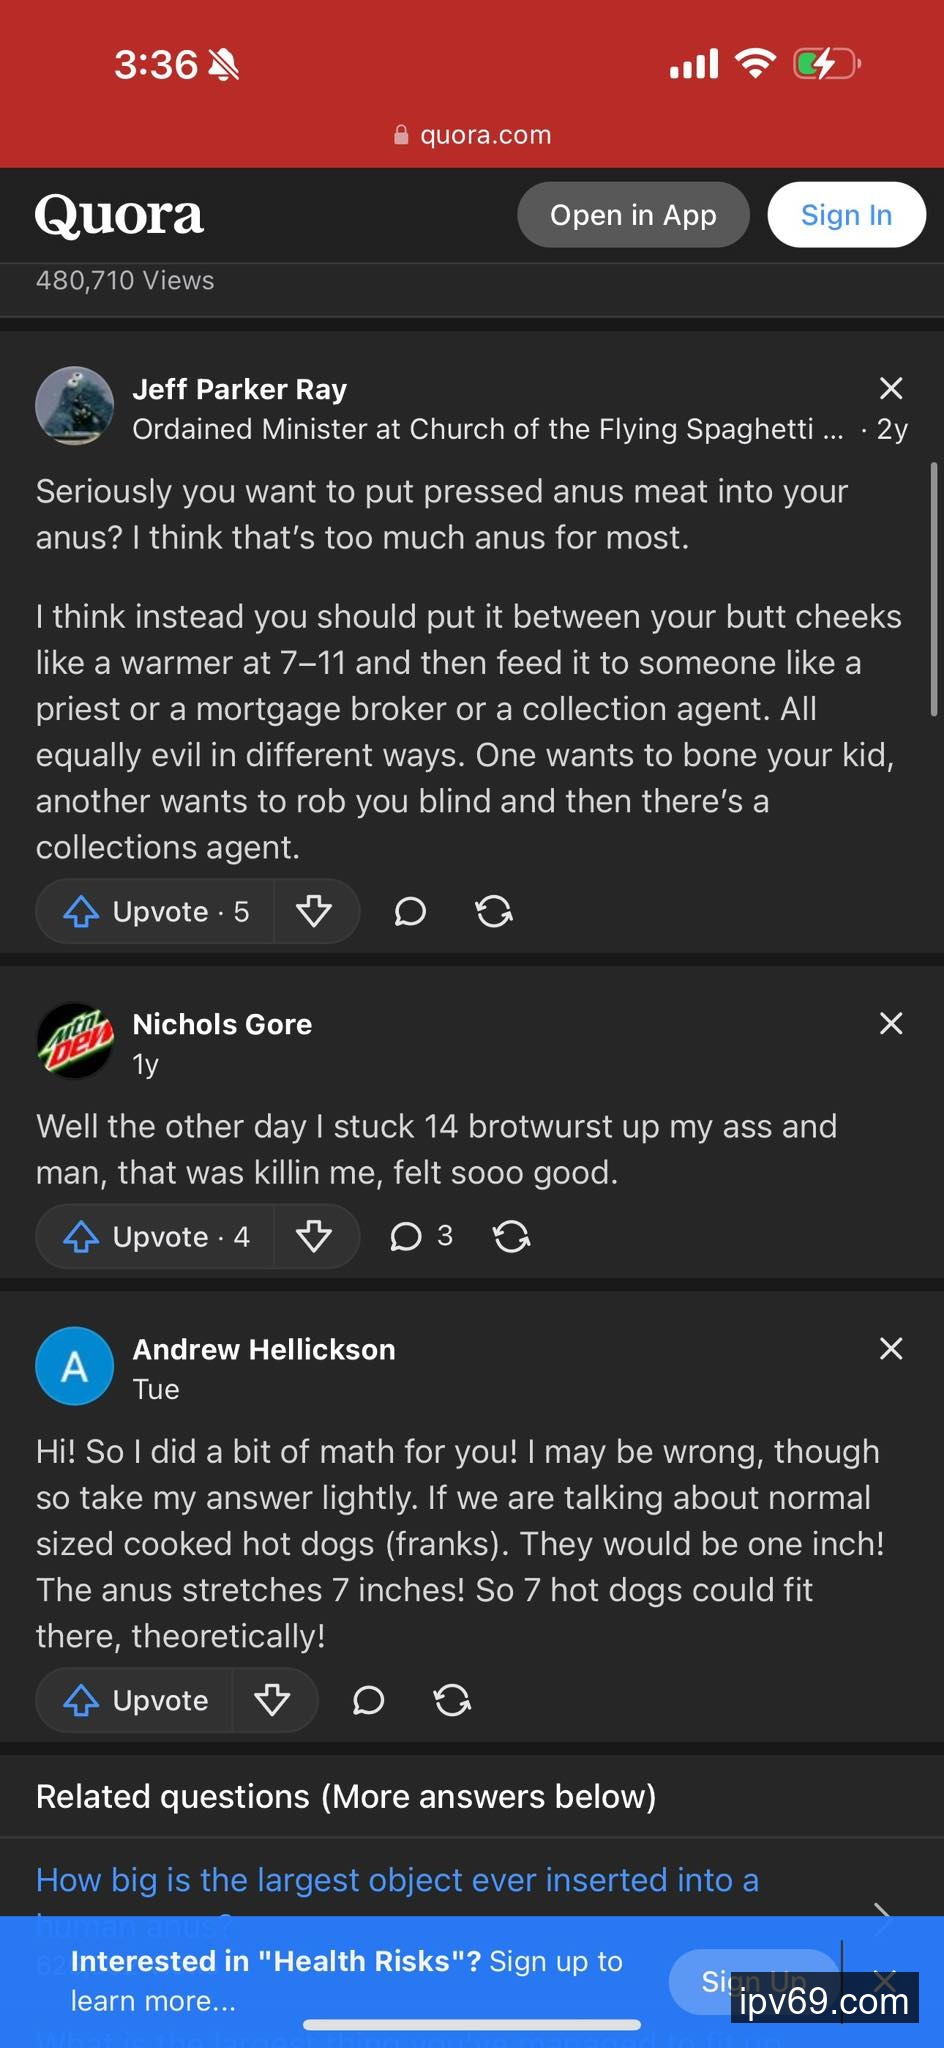Comment on Andrew Hellickson's answer
This screenshot has width=944, height=2048.
click(369, 1700)
